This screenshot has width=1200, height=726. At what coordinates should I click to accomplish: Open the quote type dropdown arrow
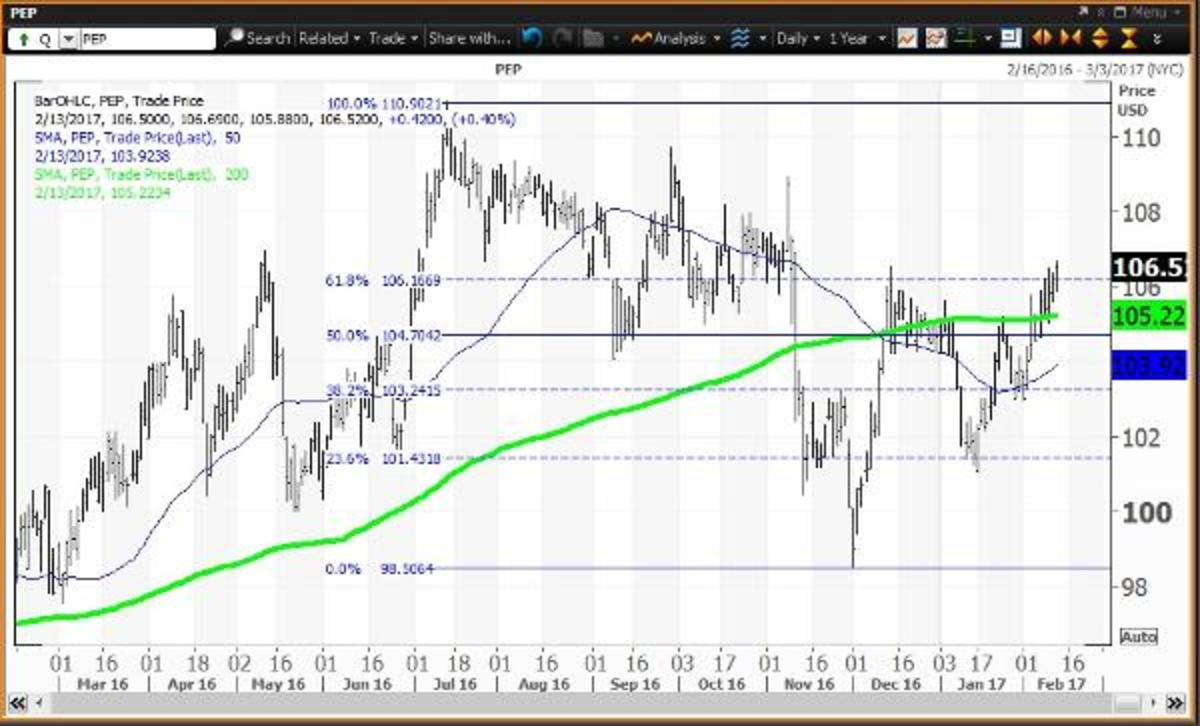click(68, 39)
